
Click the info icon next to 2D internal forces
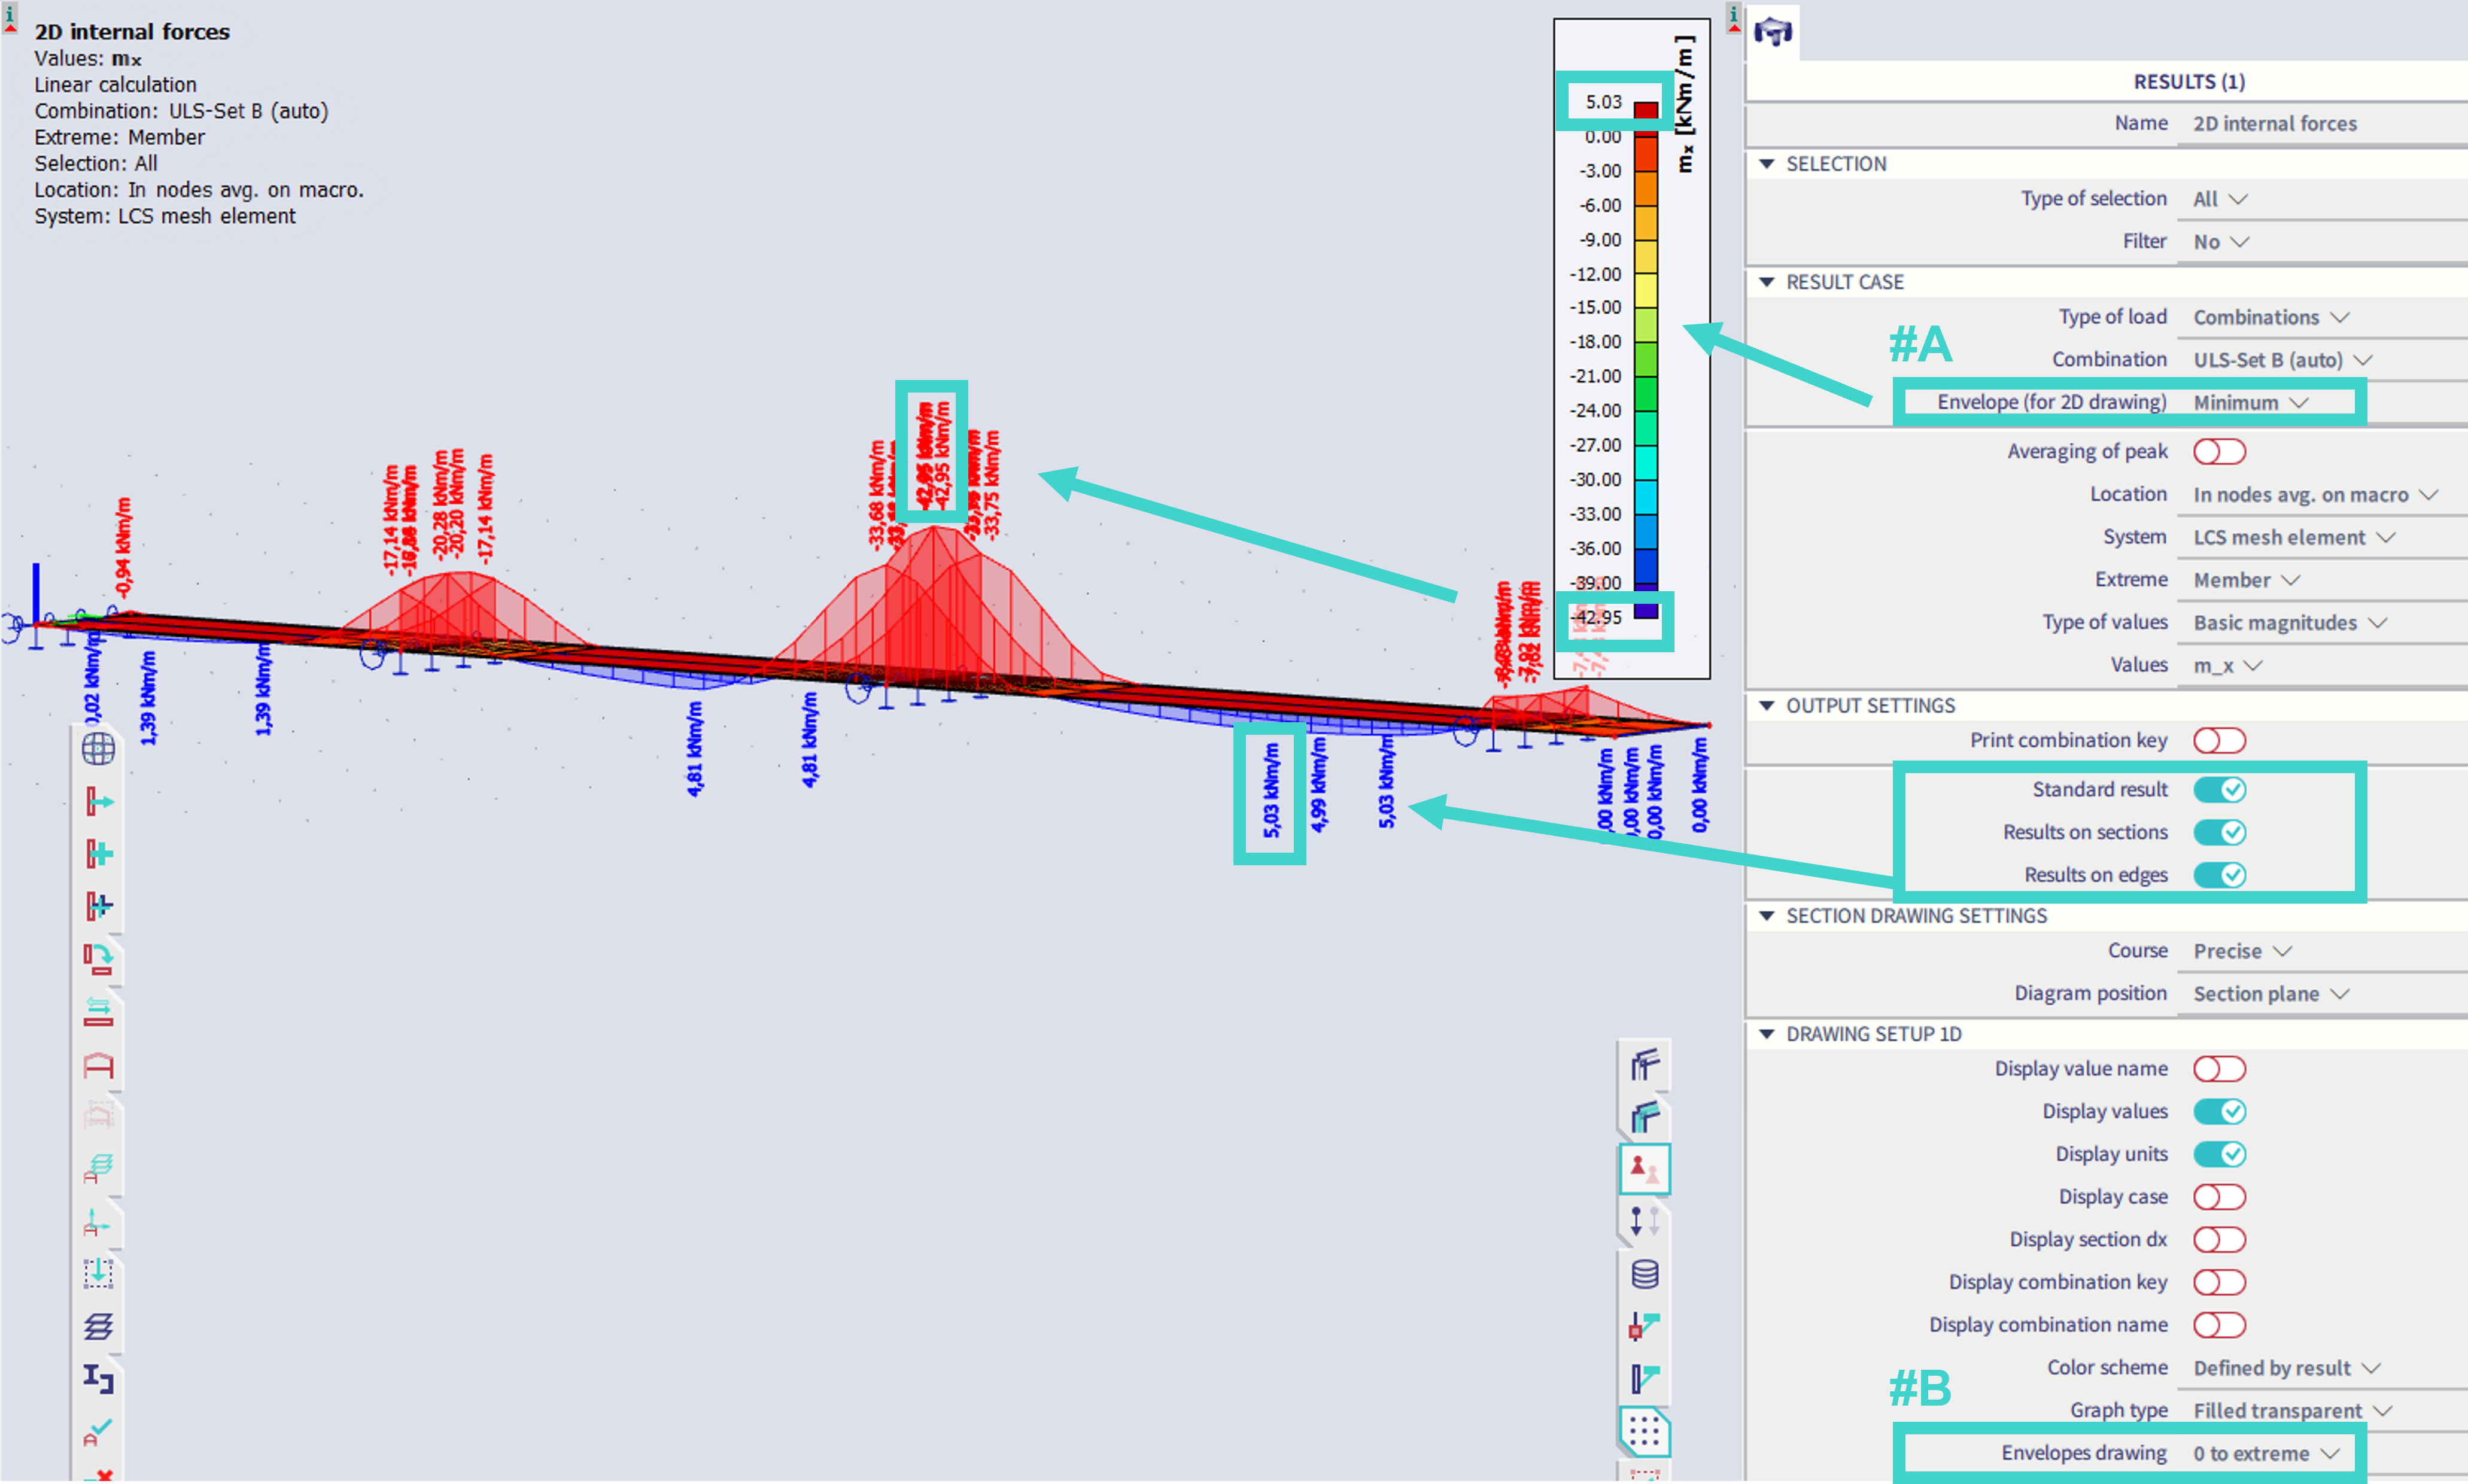[x=10, y=17]
